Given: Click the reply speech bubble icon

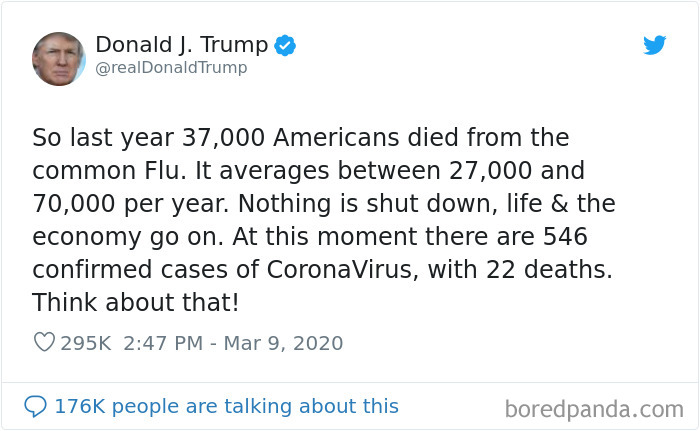Looking at the screenshot, I should click(x=35, y=406).
